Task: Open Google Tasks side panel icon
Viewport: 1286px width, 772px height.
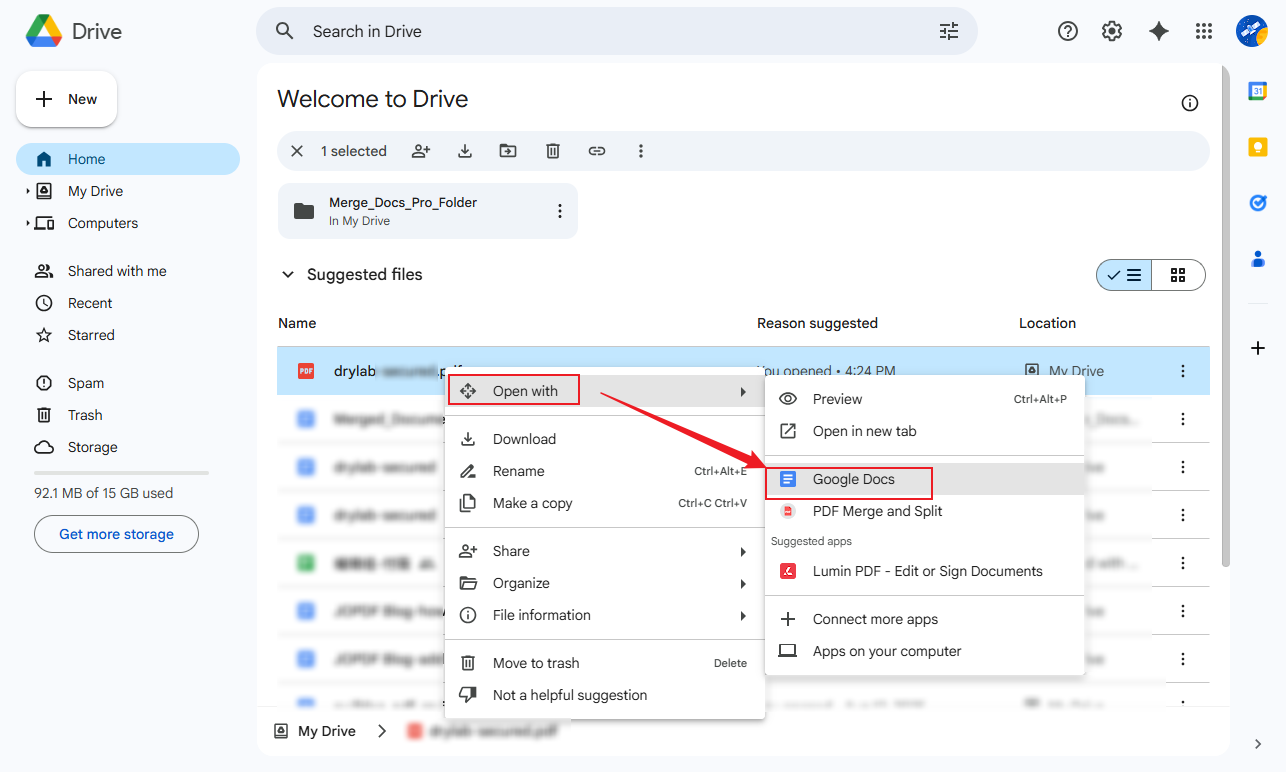Action: 1258,203
